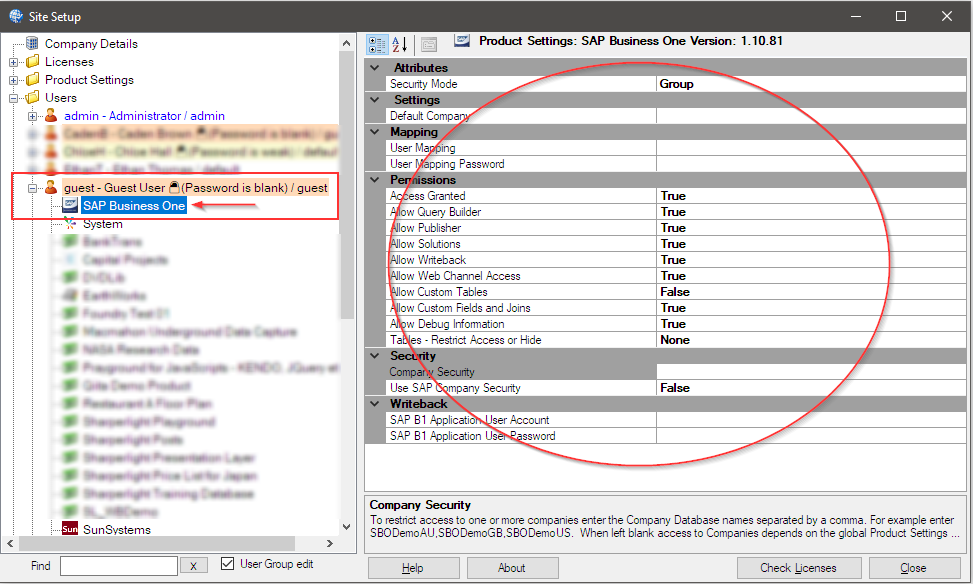Click the Security Mode value Group

click(x=810, y=84)
